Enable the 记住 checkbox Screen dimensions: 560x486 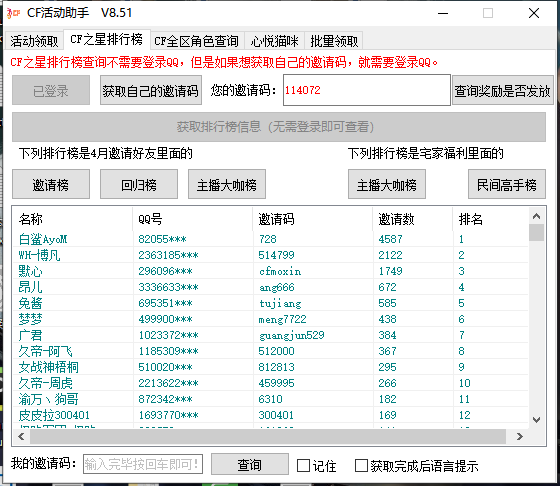304,465
